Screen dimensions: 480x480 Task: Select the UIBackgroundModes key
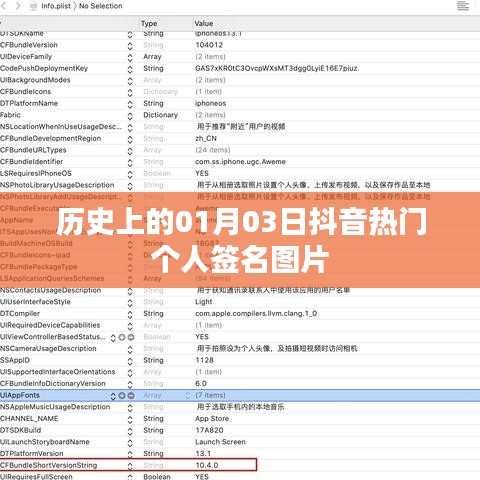point(35,80)
